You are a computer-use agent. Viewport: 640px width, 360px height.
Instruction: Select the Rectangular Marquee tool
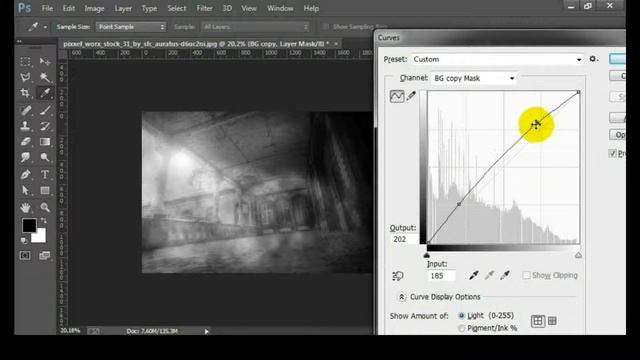25,62
